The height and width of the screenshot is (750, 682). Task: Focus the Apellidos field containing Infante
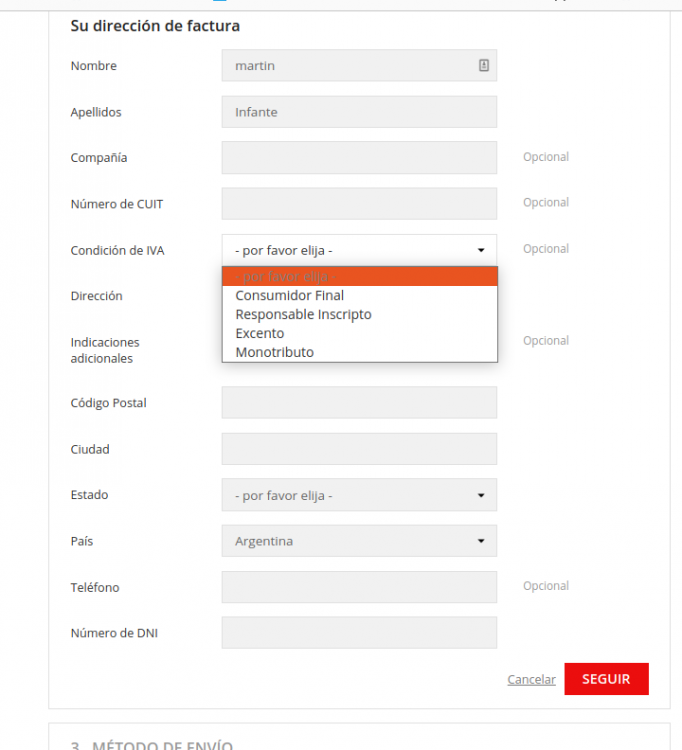click(359, 112)
